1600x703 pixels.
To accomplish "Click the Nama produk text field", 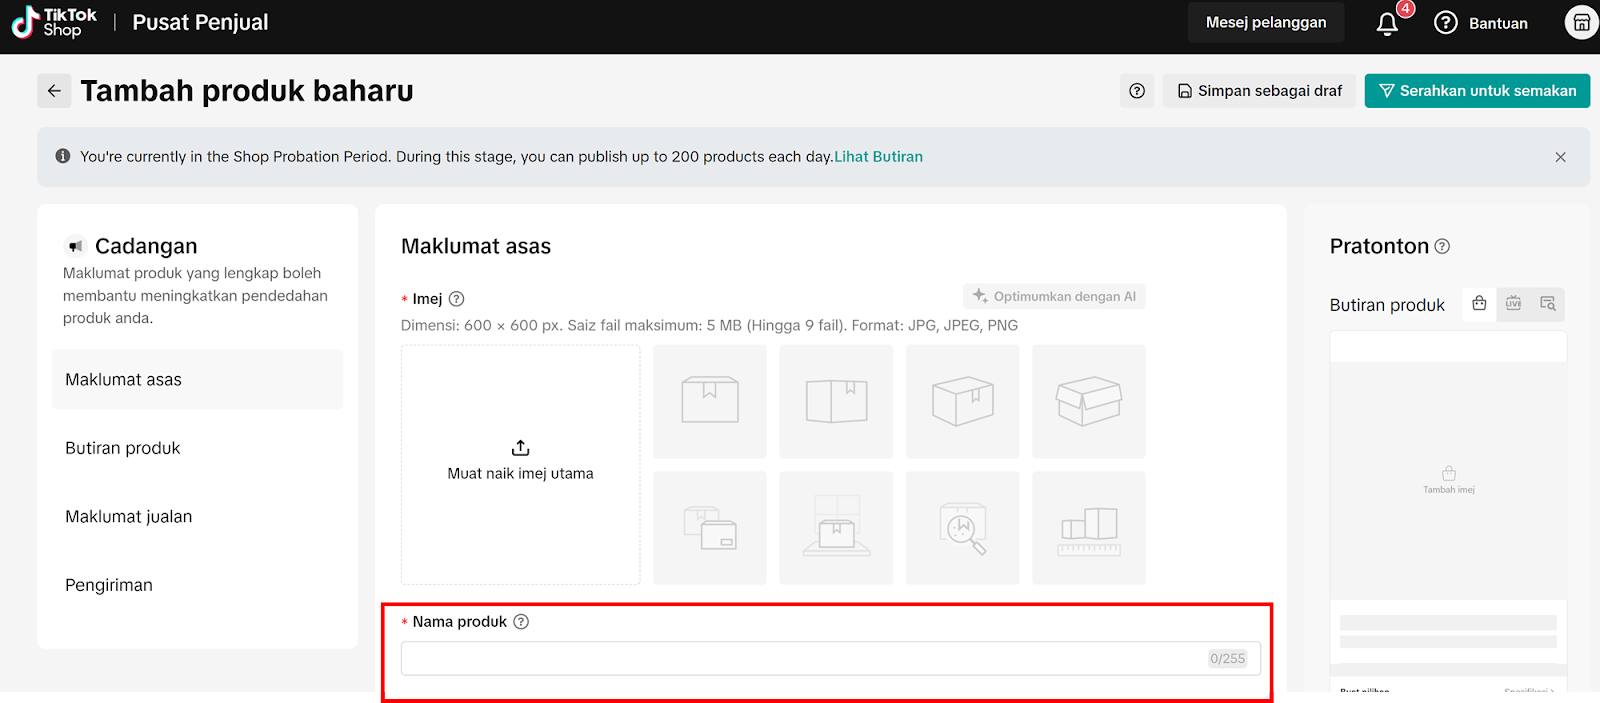I will click(x=800, y=659).
